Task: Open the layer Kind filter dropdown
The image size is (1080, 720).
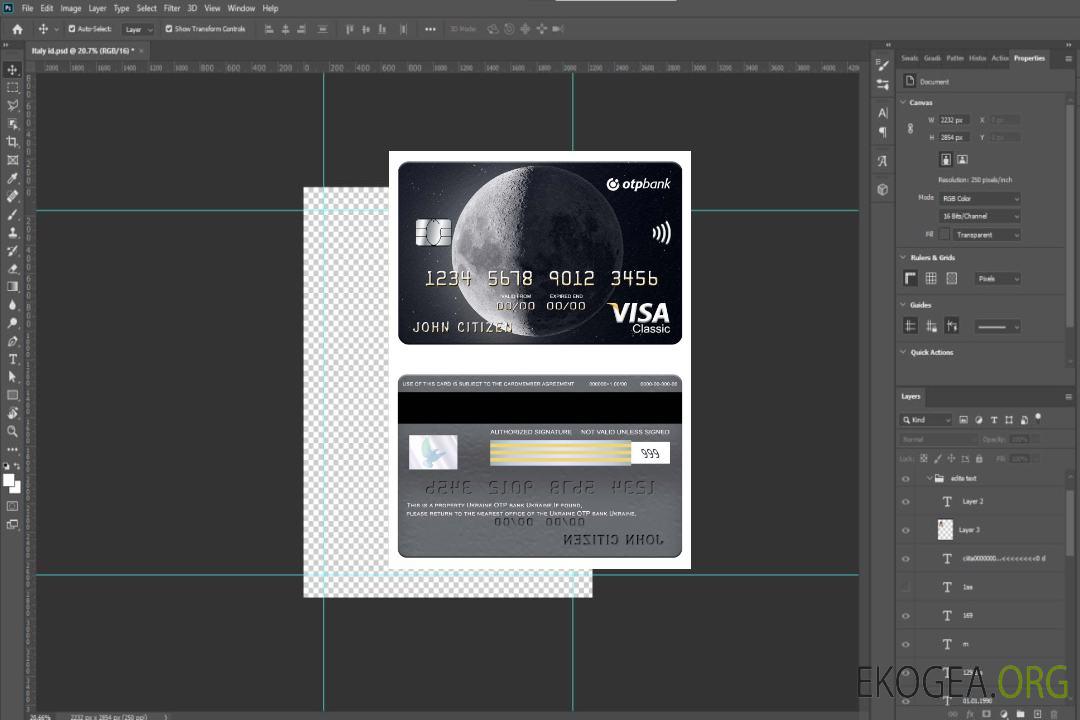Action: pyautogui.click(x=926, y=420)
